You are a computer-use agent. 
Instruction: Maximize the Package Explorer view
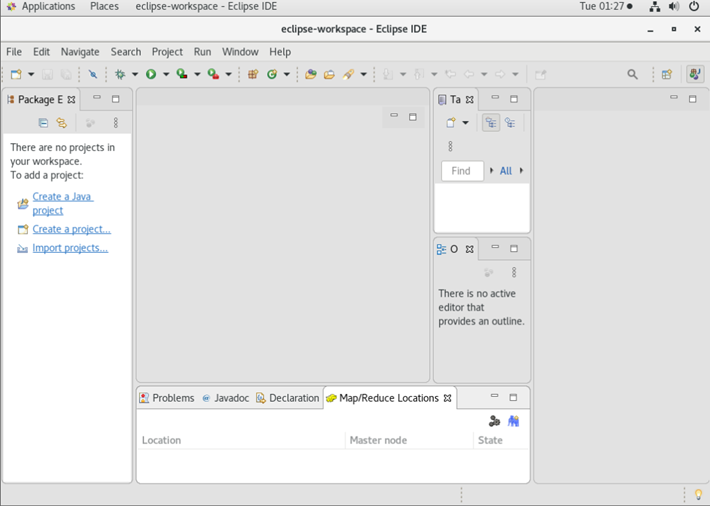[116, 99]
